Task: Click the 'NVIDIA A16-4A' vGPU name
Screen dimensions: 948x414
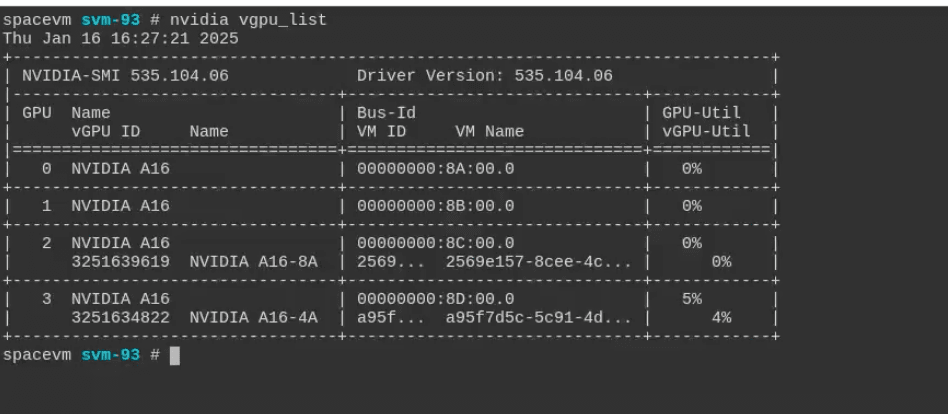Action: tap(252, 317)
